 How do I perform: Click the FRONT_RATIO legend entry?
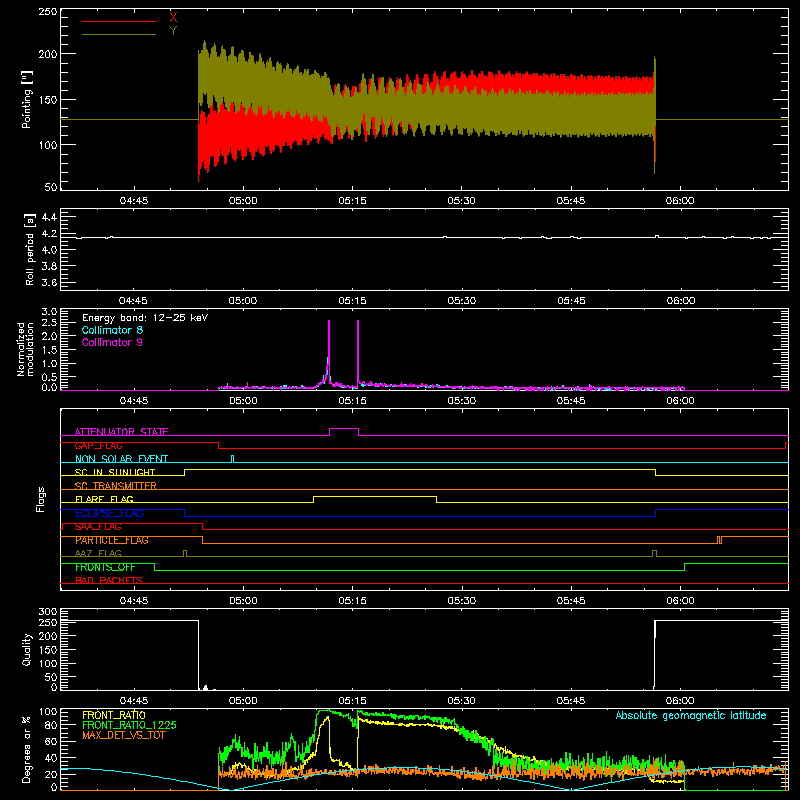(x=114, y=715)
